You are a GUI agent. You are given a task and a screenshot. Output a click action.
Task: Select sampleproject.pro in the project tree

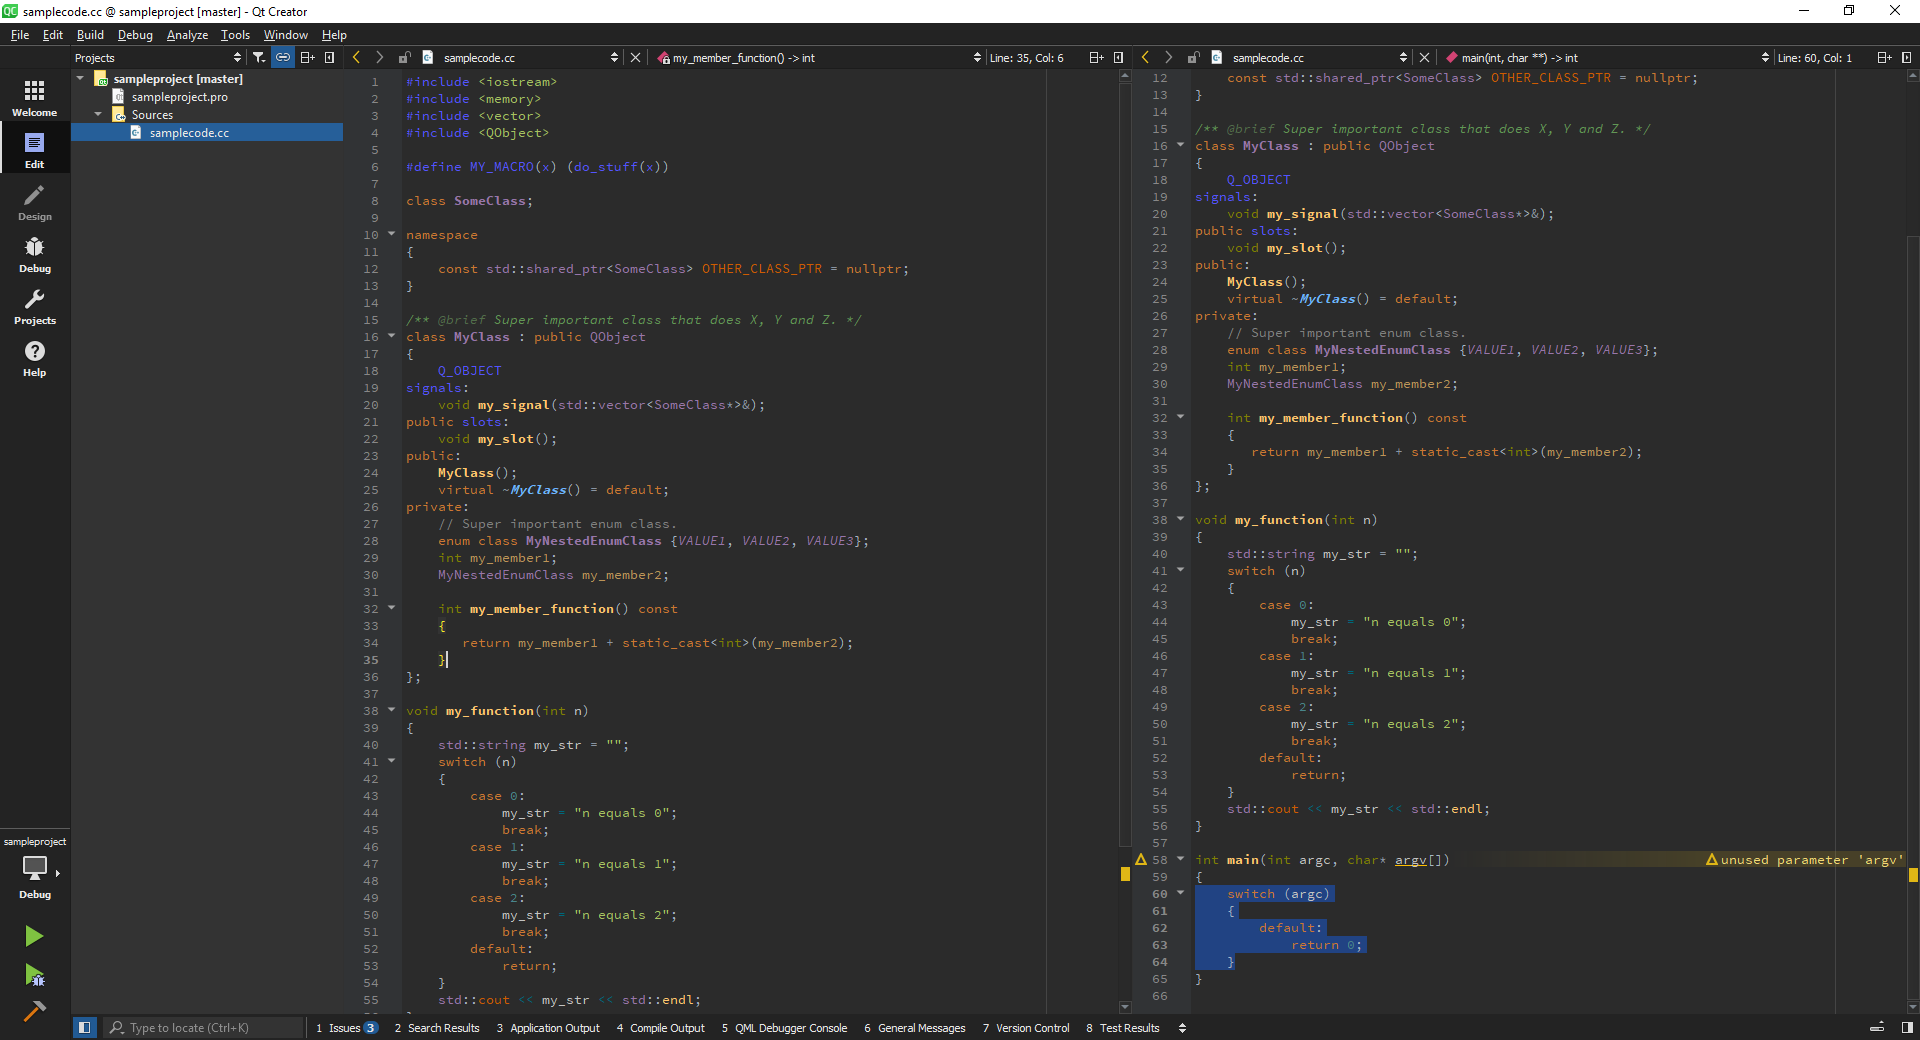click(x=179, y=97)
